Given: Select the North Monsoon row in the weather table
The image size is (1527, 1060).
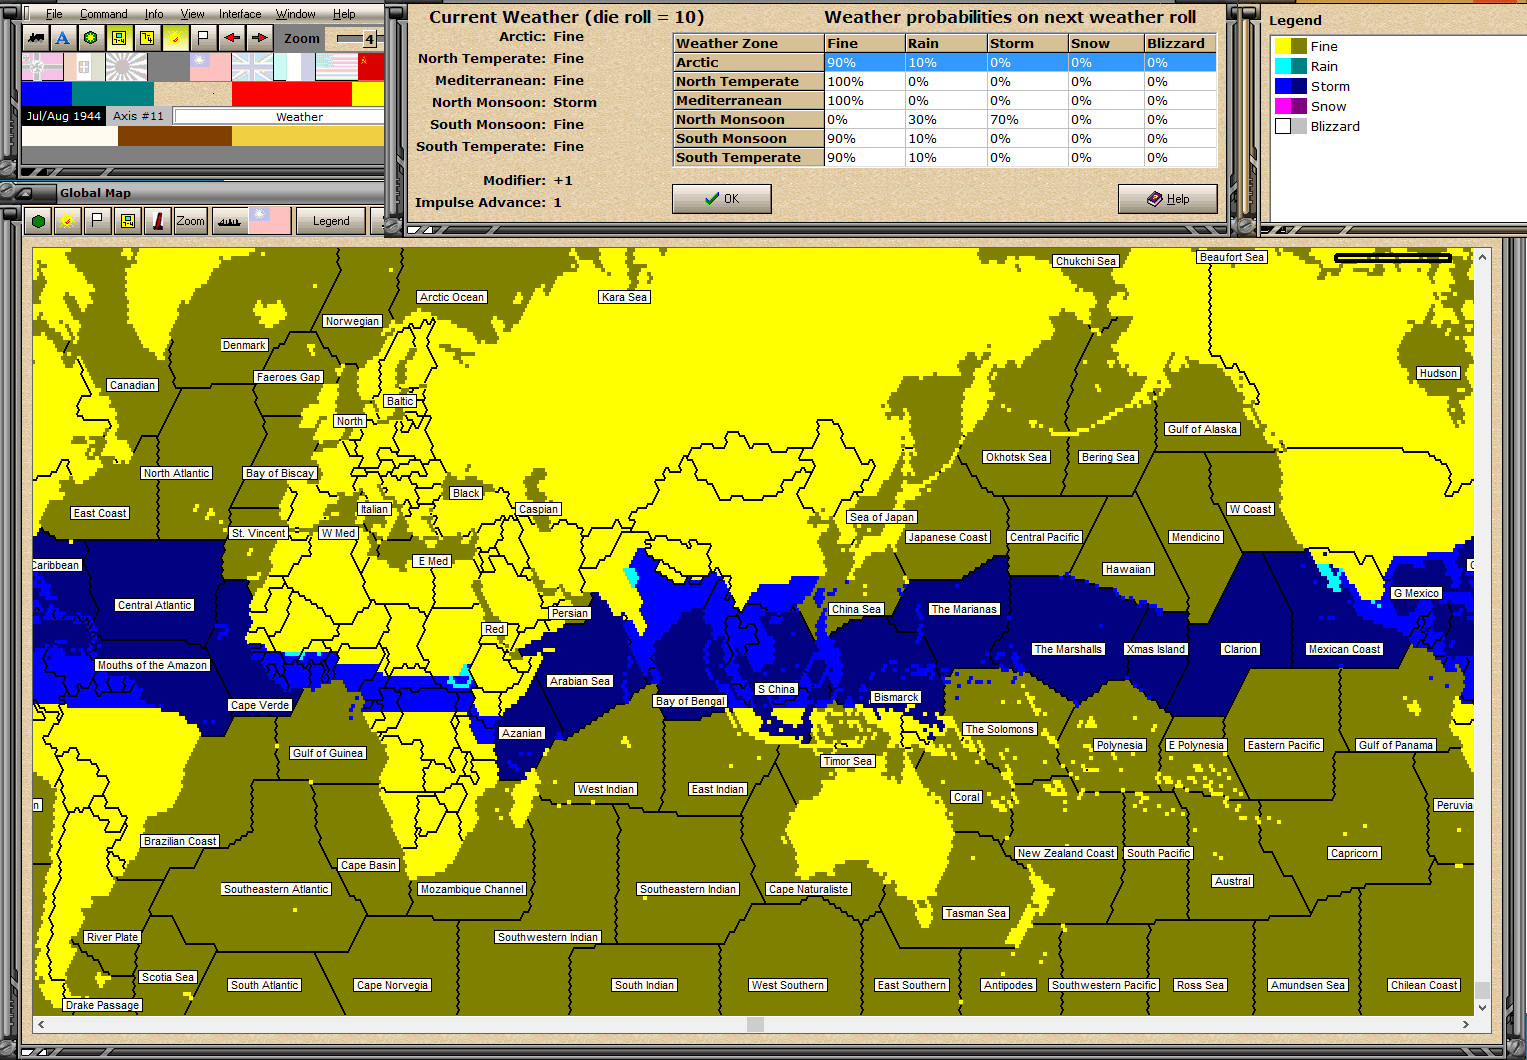Looking at the screenshot, I should tap(945, 119).
